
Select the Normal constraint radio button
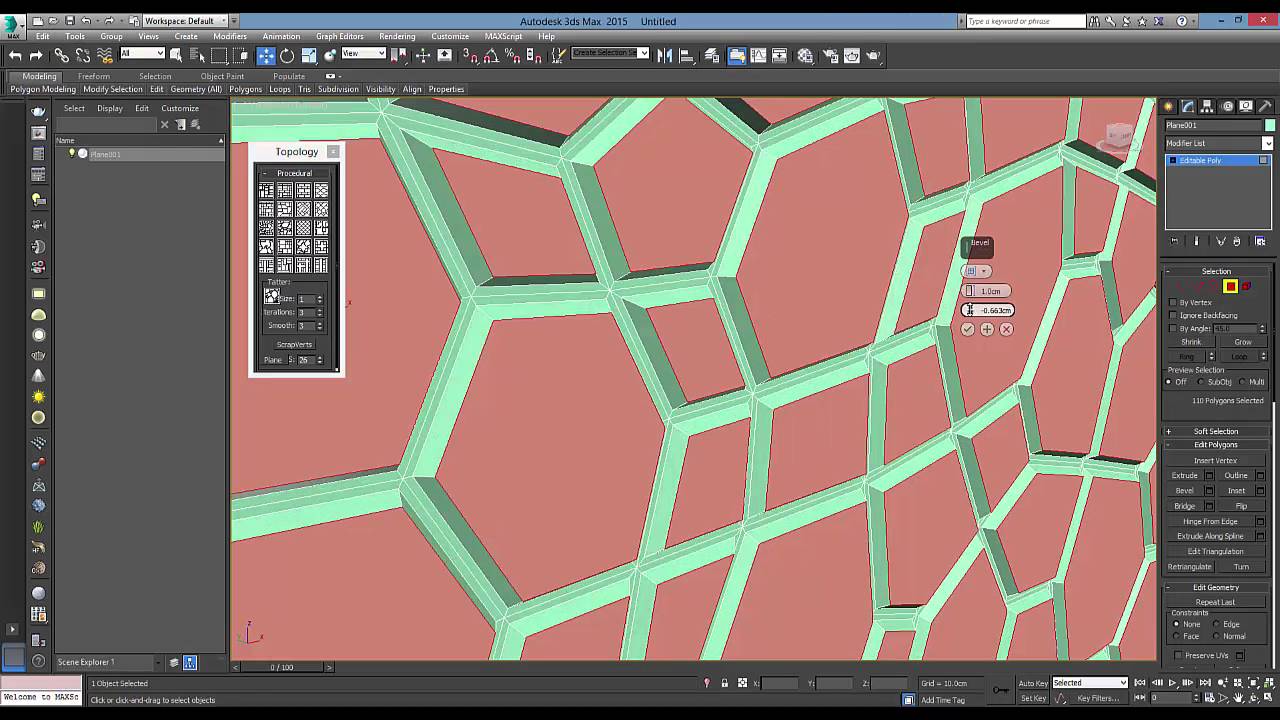pos(1217,636)
